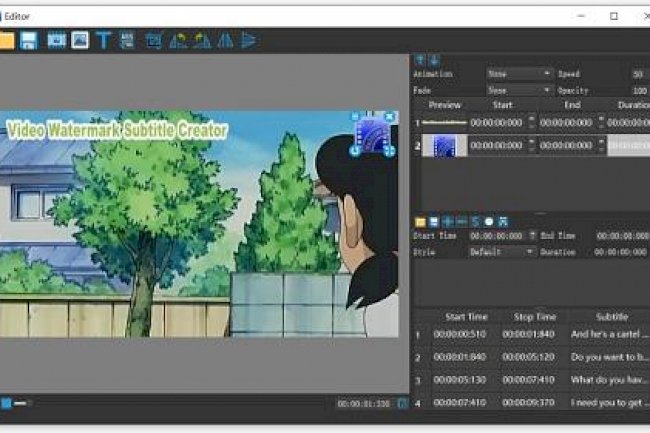The height and width of the screenshot is (433, 650).
Task: Click the subtitle Start Time stepper arrow
Action: 532,236
